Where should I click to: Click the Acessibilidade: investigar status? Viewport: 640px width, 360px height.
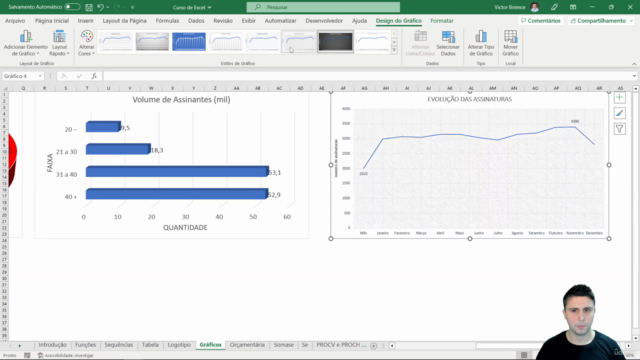pyautogui.click(x=66, y=356)
